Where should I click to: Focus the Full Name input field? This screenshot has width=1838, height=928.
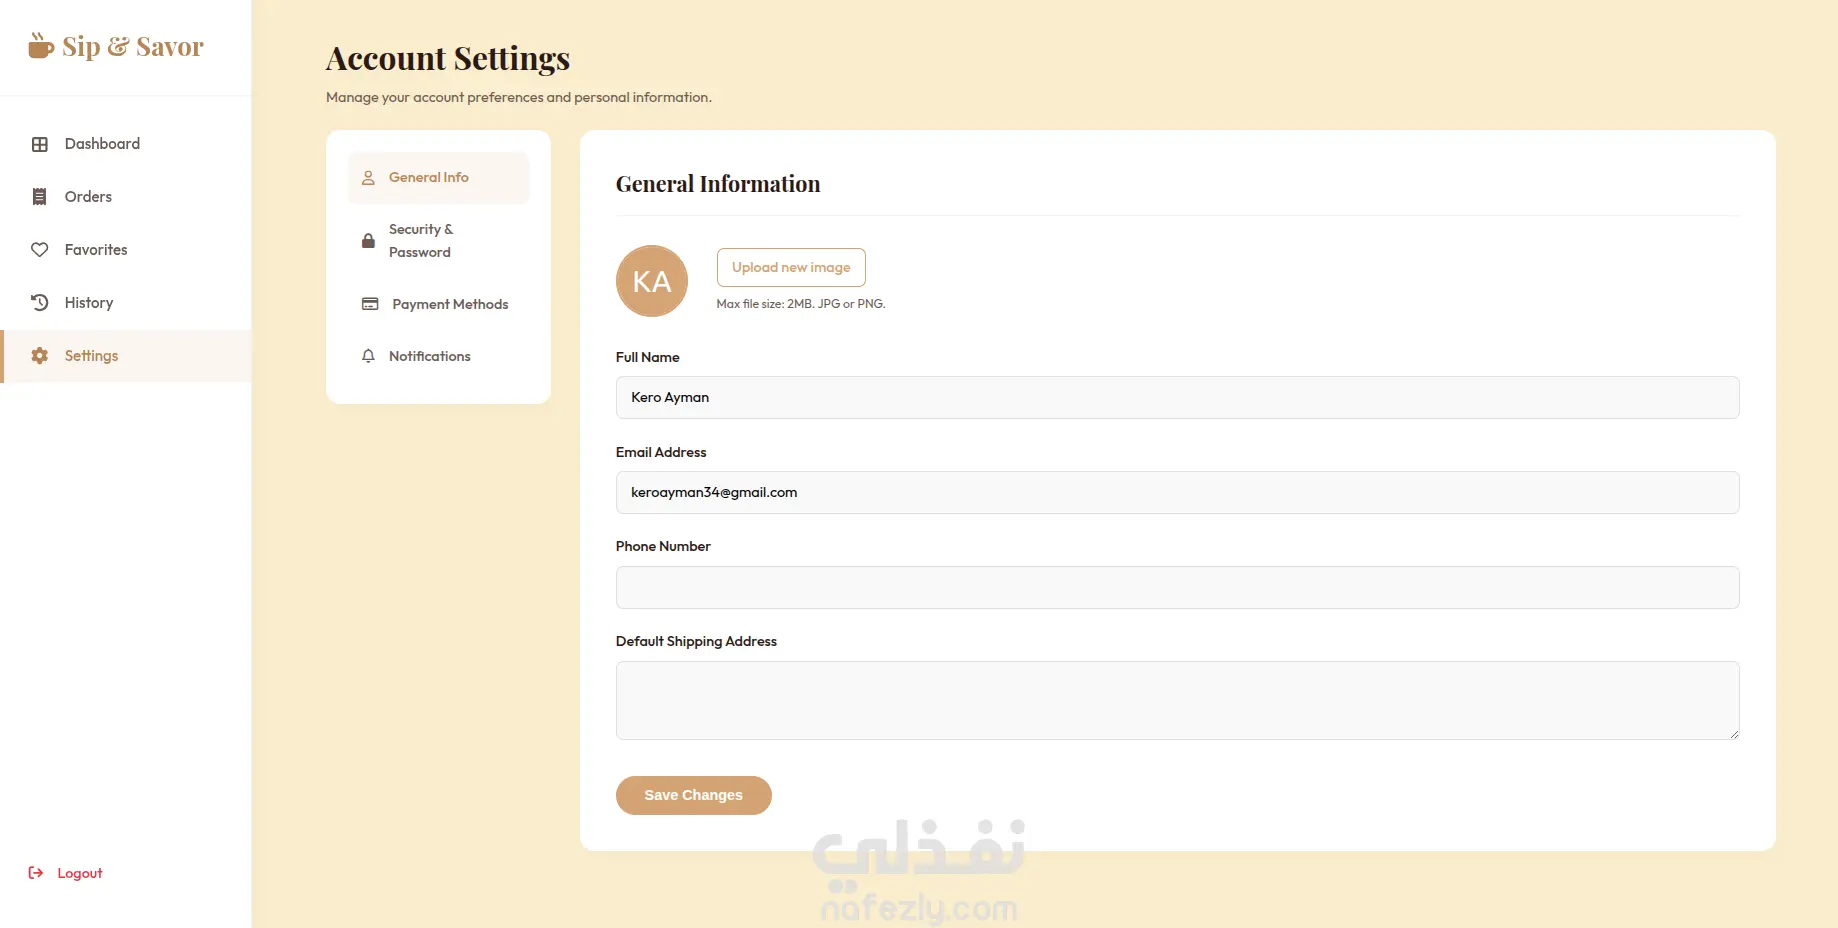pos(1177,397)
